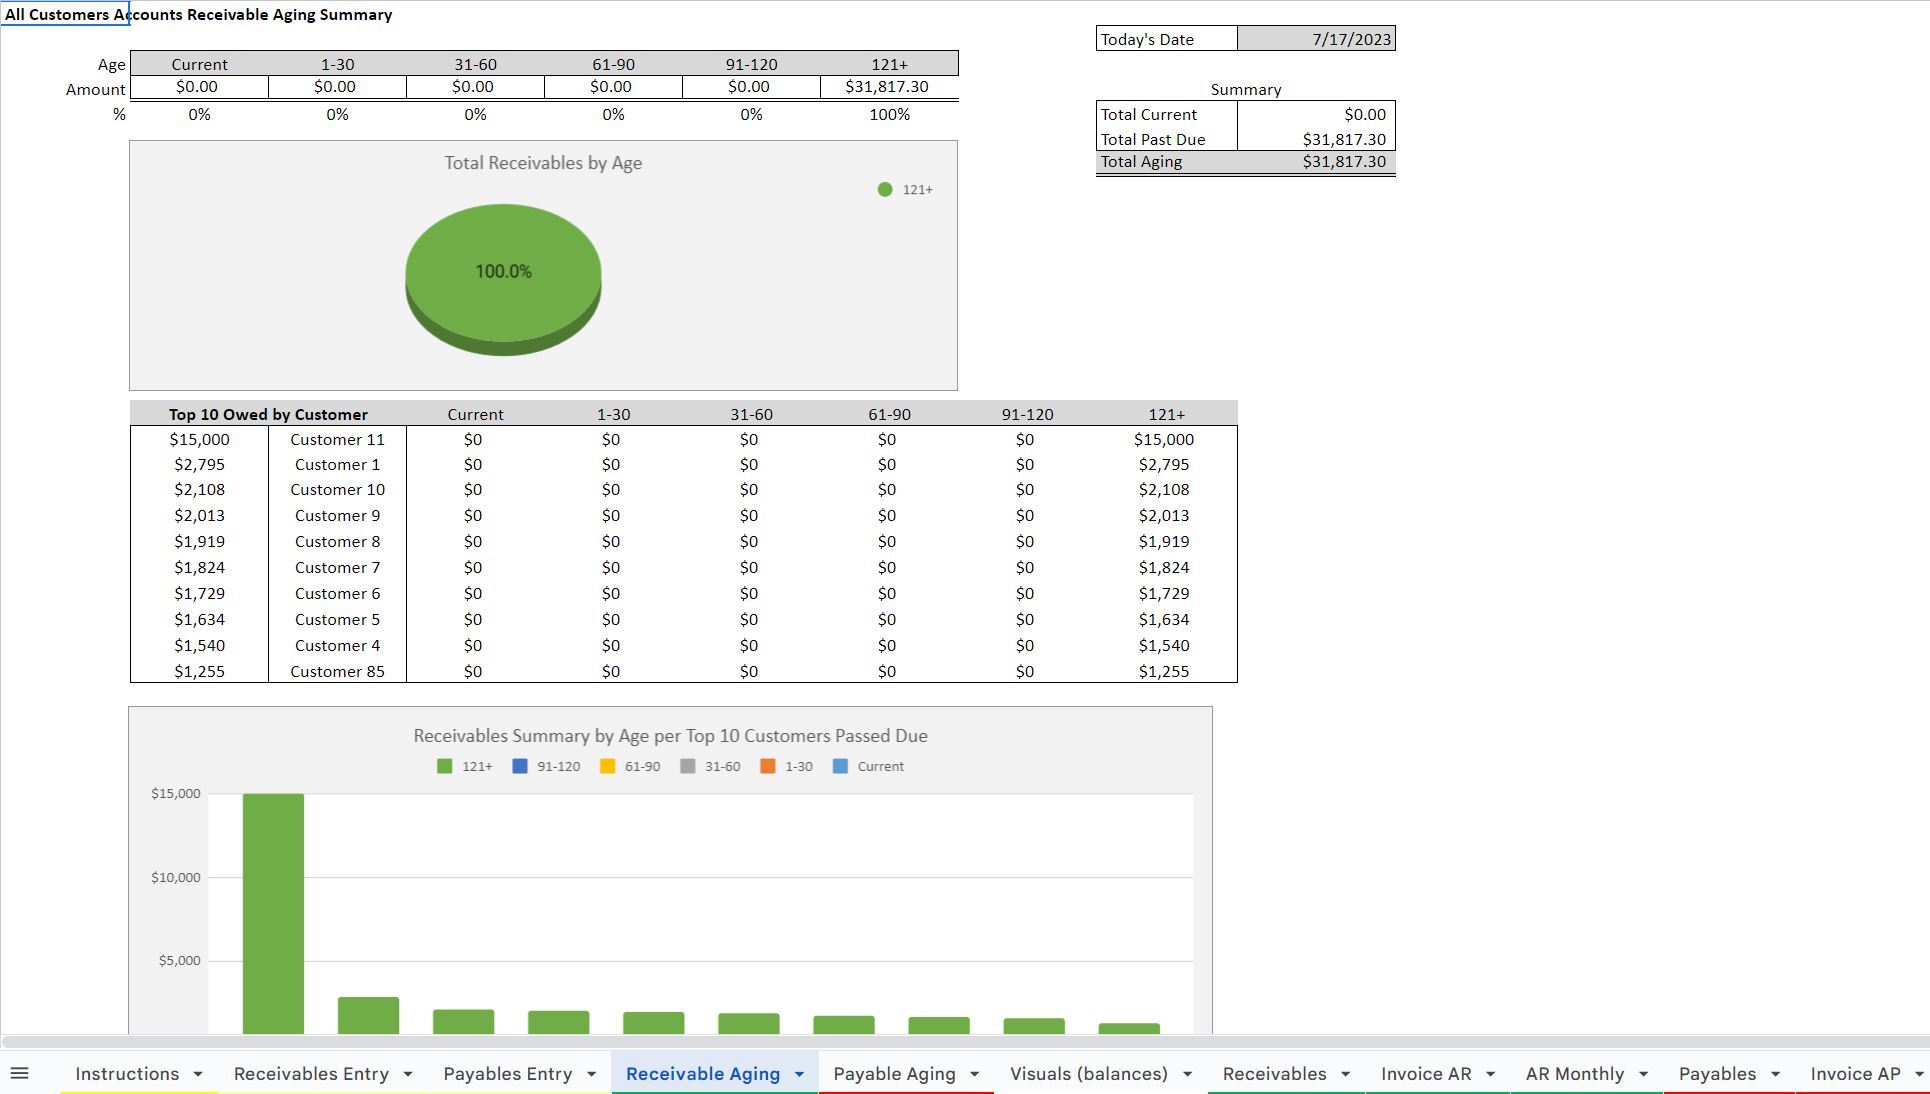1930x1094 pixels.
Task: Switch to Invoice AR tab
Action: click(1426, 1074)
